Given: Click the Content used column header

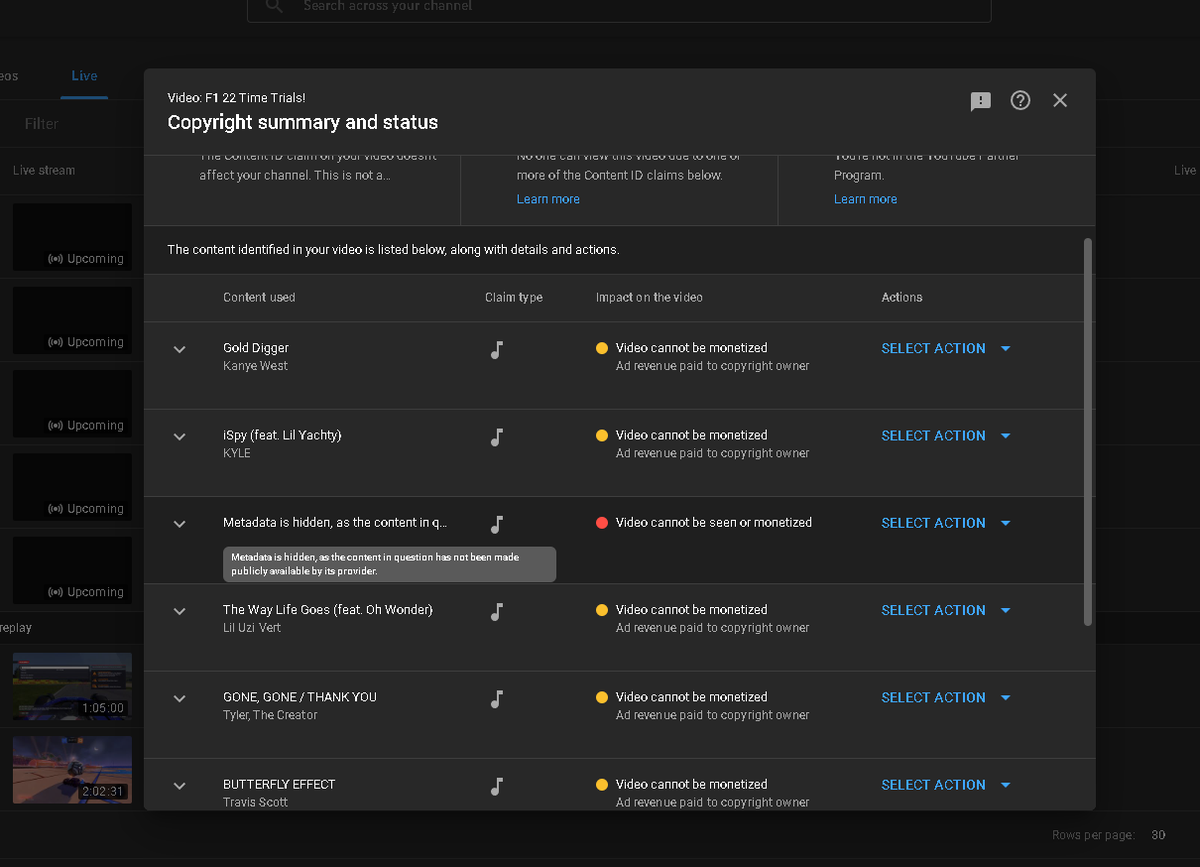Looking at the screenshot, I should [259, 297].
